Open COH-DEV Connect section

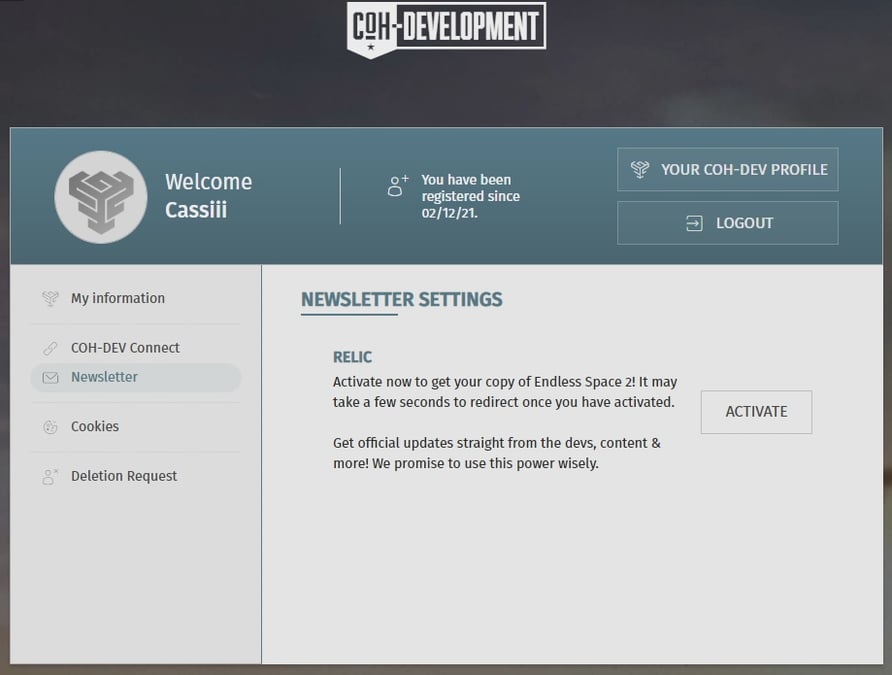click(136, 347)
